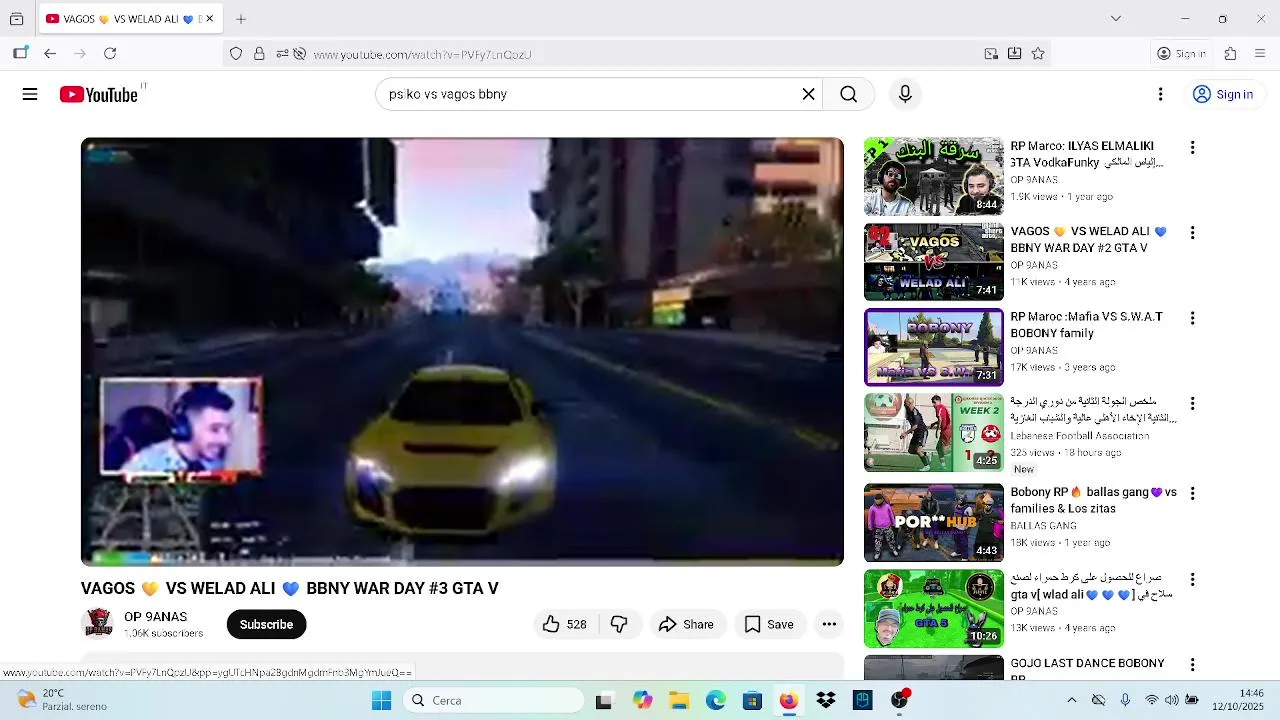Open the Firefox account Sign in button
This screenshot has width=1280, height=720.
(x=1181, y=54)
